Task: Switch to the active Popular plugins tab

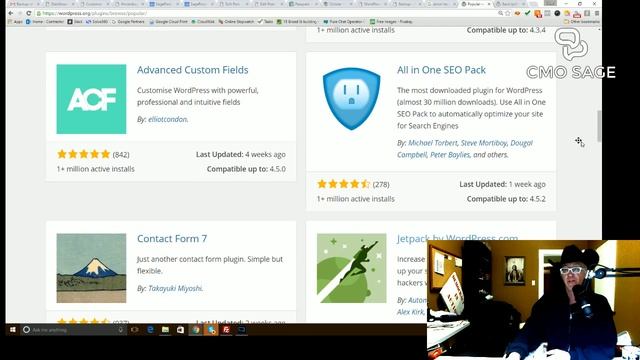Action: (476, 4)
